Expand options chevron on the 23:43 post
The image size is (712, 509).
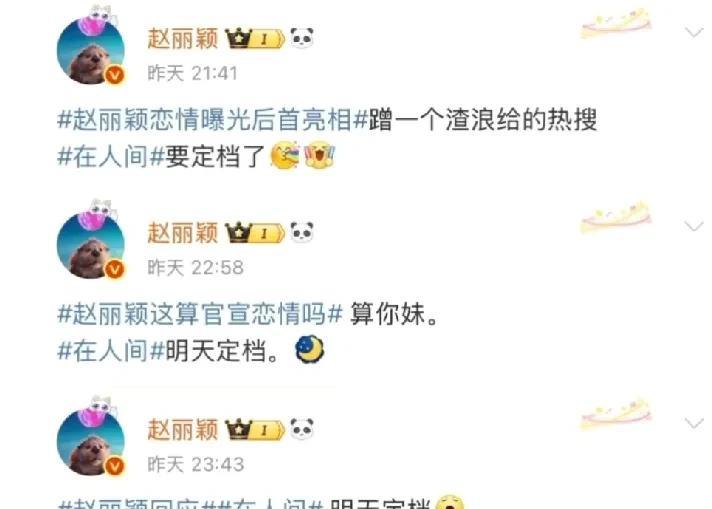click(x=694, y=423)
